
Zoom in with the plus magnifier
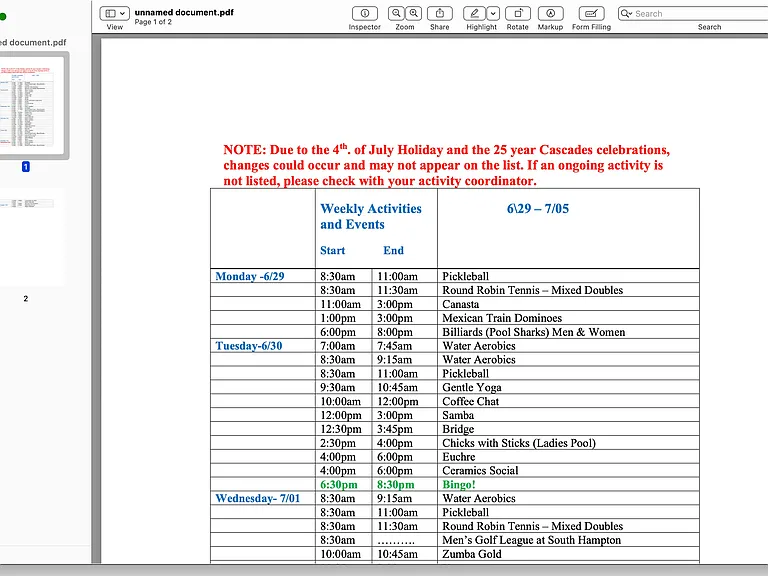414,13
